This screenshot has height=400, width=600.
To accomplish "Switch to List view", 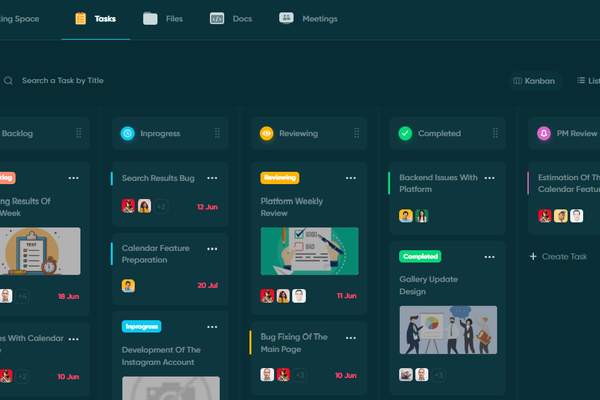I will click(x=588, y=81).
